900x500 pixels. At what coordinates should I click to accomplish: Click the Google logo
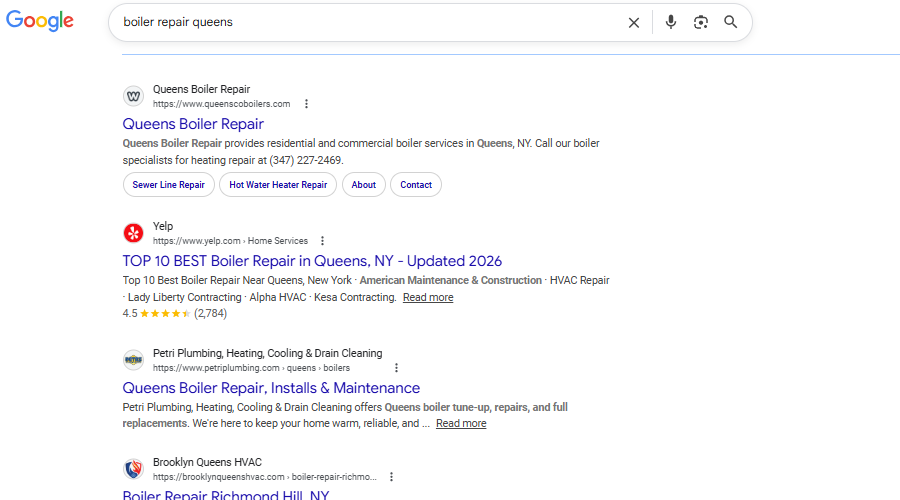click(40, 21)
